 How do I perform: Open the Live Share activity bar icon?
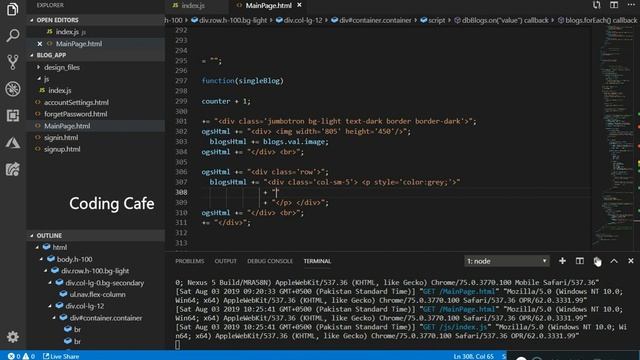pyautogui.click(x=12, y=169)
